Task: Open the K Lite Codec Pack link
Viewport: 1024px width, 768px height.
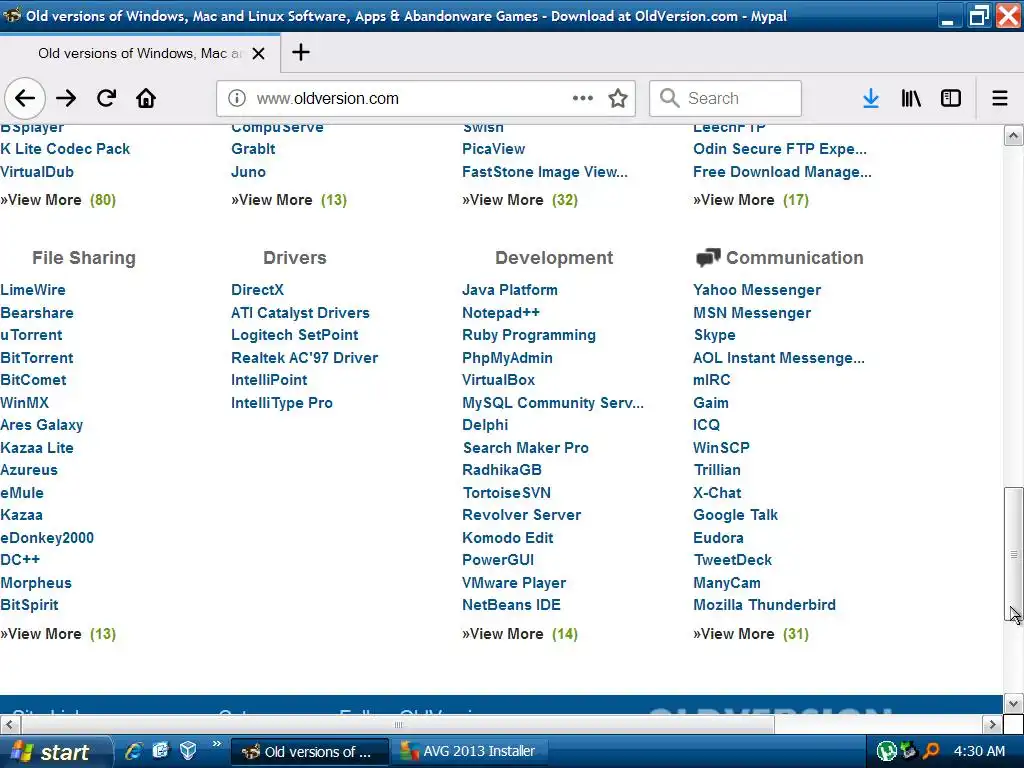Action: 65,149
